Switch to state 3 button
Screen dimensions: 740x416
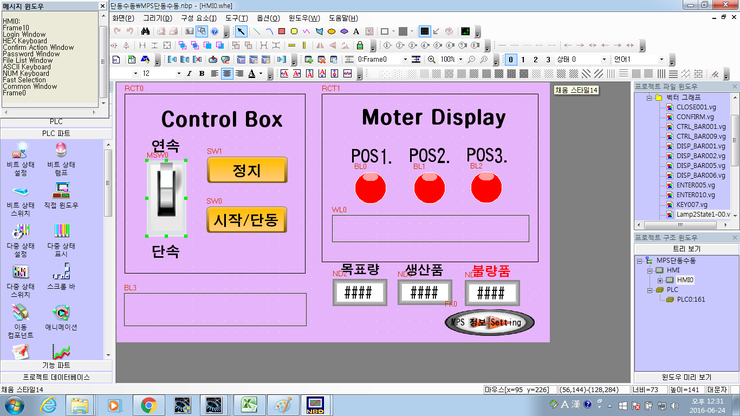tap(548, 59)
